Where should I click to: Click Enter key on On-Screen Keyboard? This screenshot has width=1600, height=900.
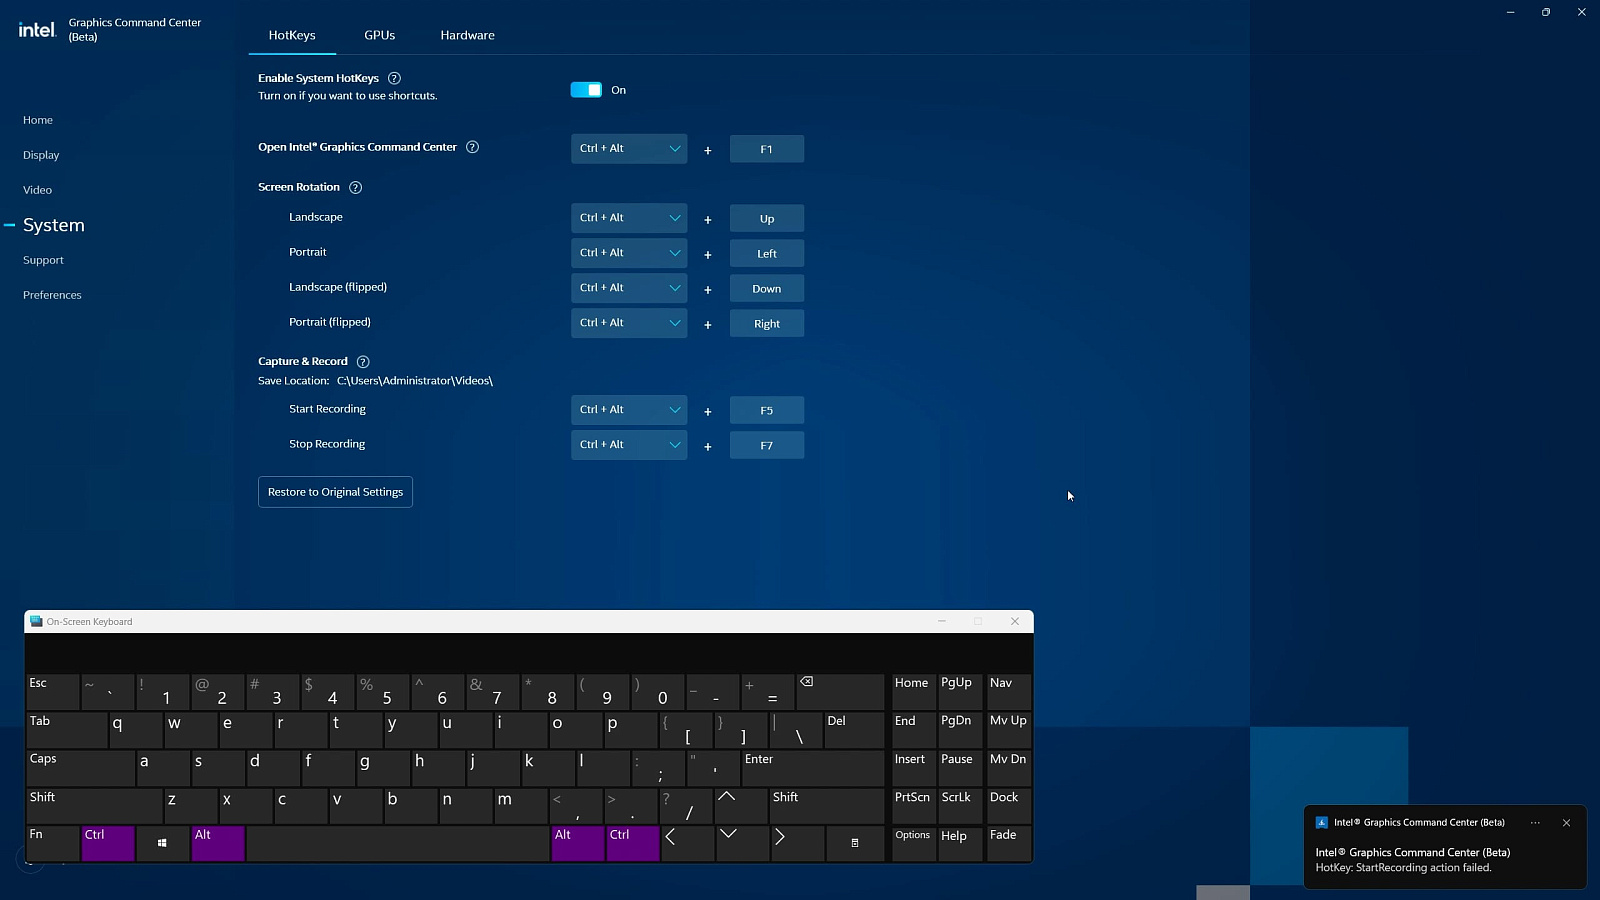pyautogui.click(x=813, y=767)
